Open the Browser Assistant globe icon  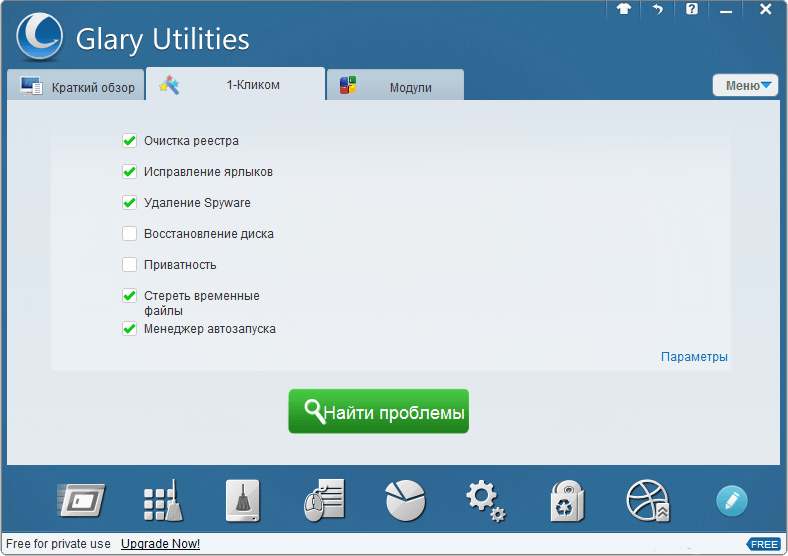(x=648, y=499)
